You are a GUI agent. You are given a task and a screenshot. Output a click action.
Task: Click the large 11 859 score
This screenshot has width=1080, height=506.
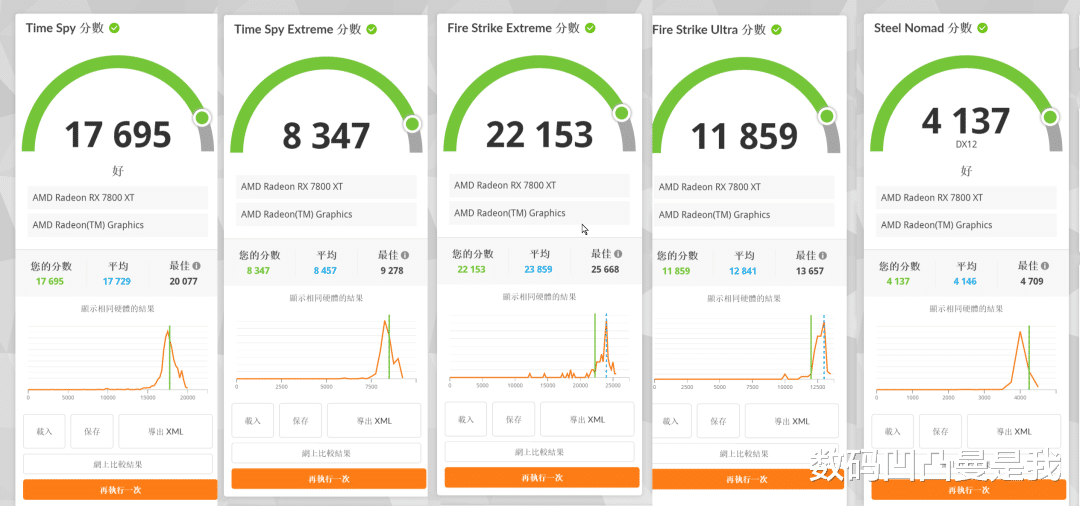(x=745, y=136)
